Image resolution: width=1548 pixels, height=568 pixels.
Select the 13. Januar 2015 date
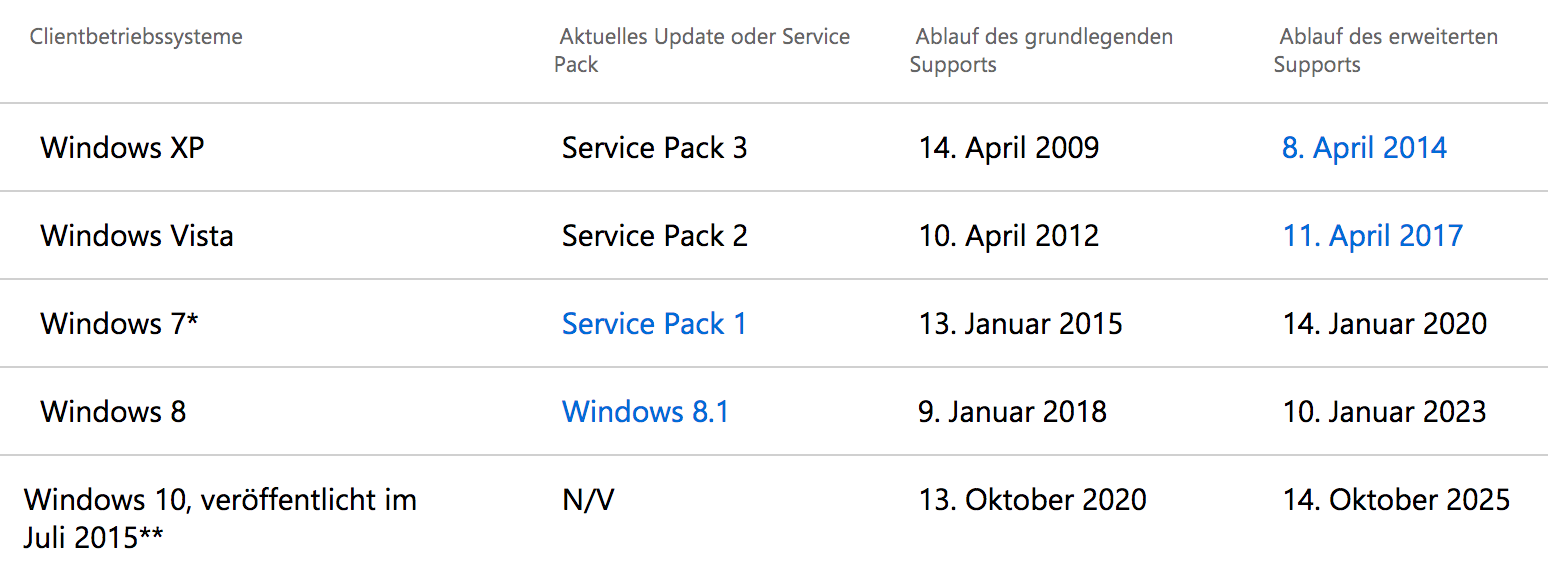1020,324
